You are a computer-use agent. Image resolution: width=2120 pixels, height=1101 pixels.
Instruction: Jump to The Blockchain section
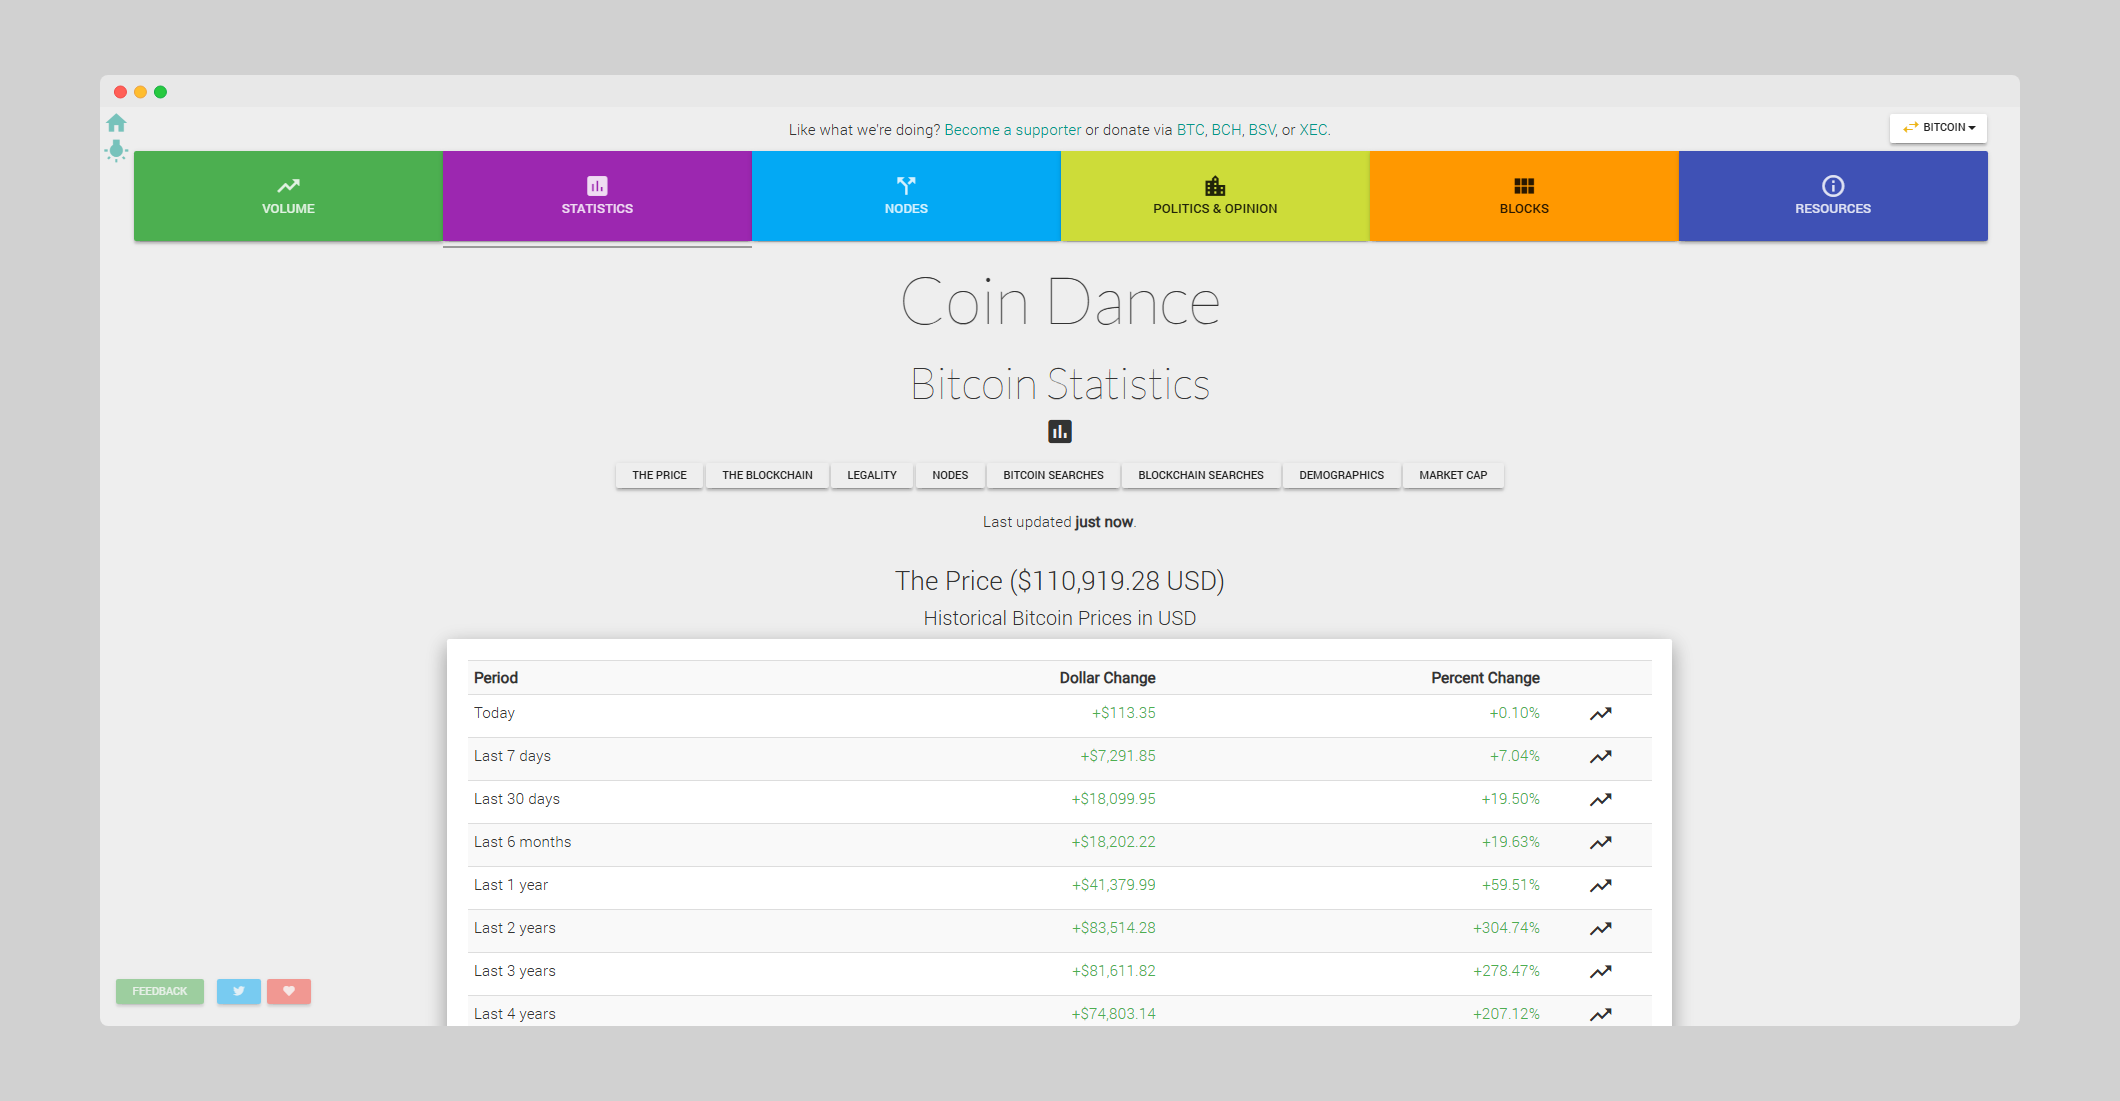[767, 475]
